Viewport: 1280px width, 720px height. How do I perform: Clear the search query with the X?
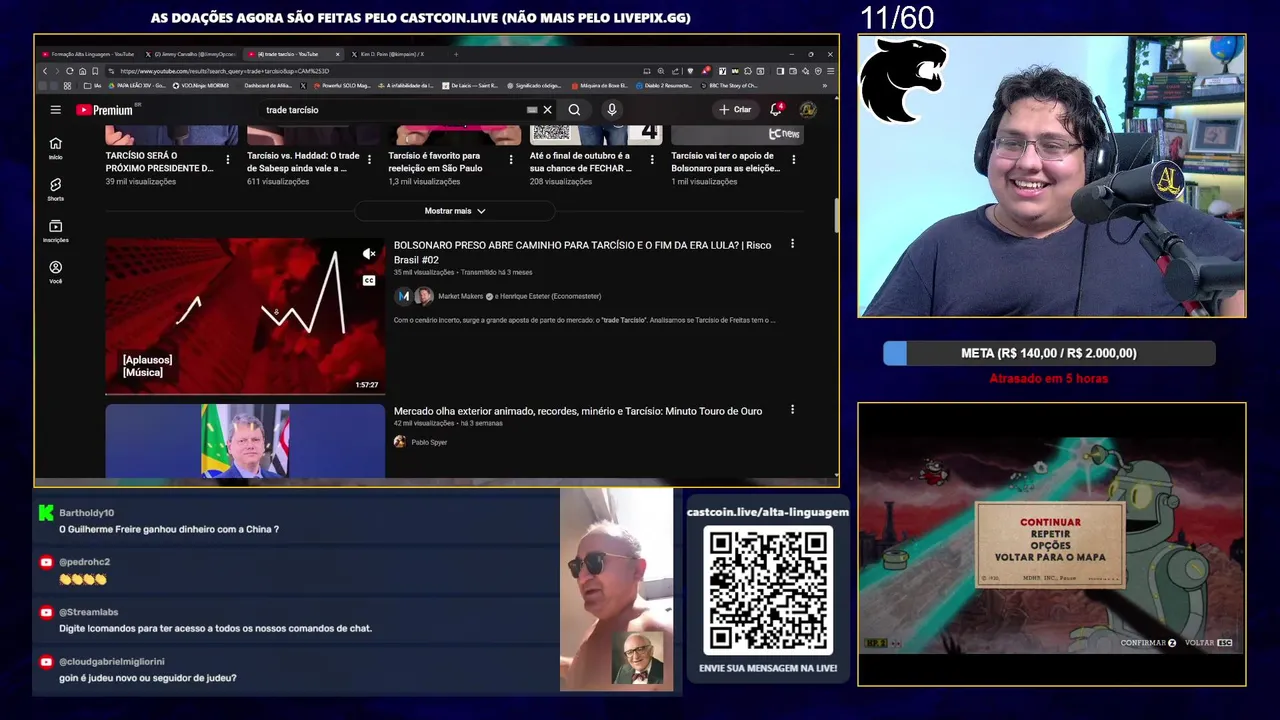(x=547, y=110)
